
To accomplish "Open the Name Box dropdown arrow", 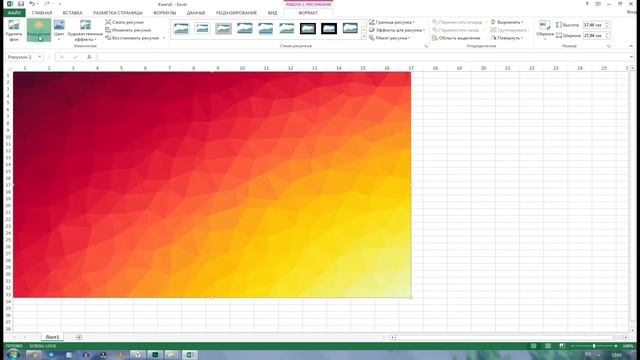I will (40, 57).
